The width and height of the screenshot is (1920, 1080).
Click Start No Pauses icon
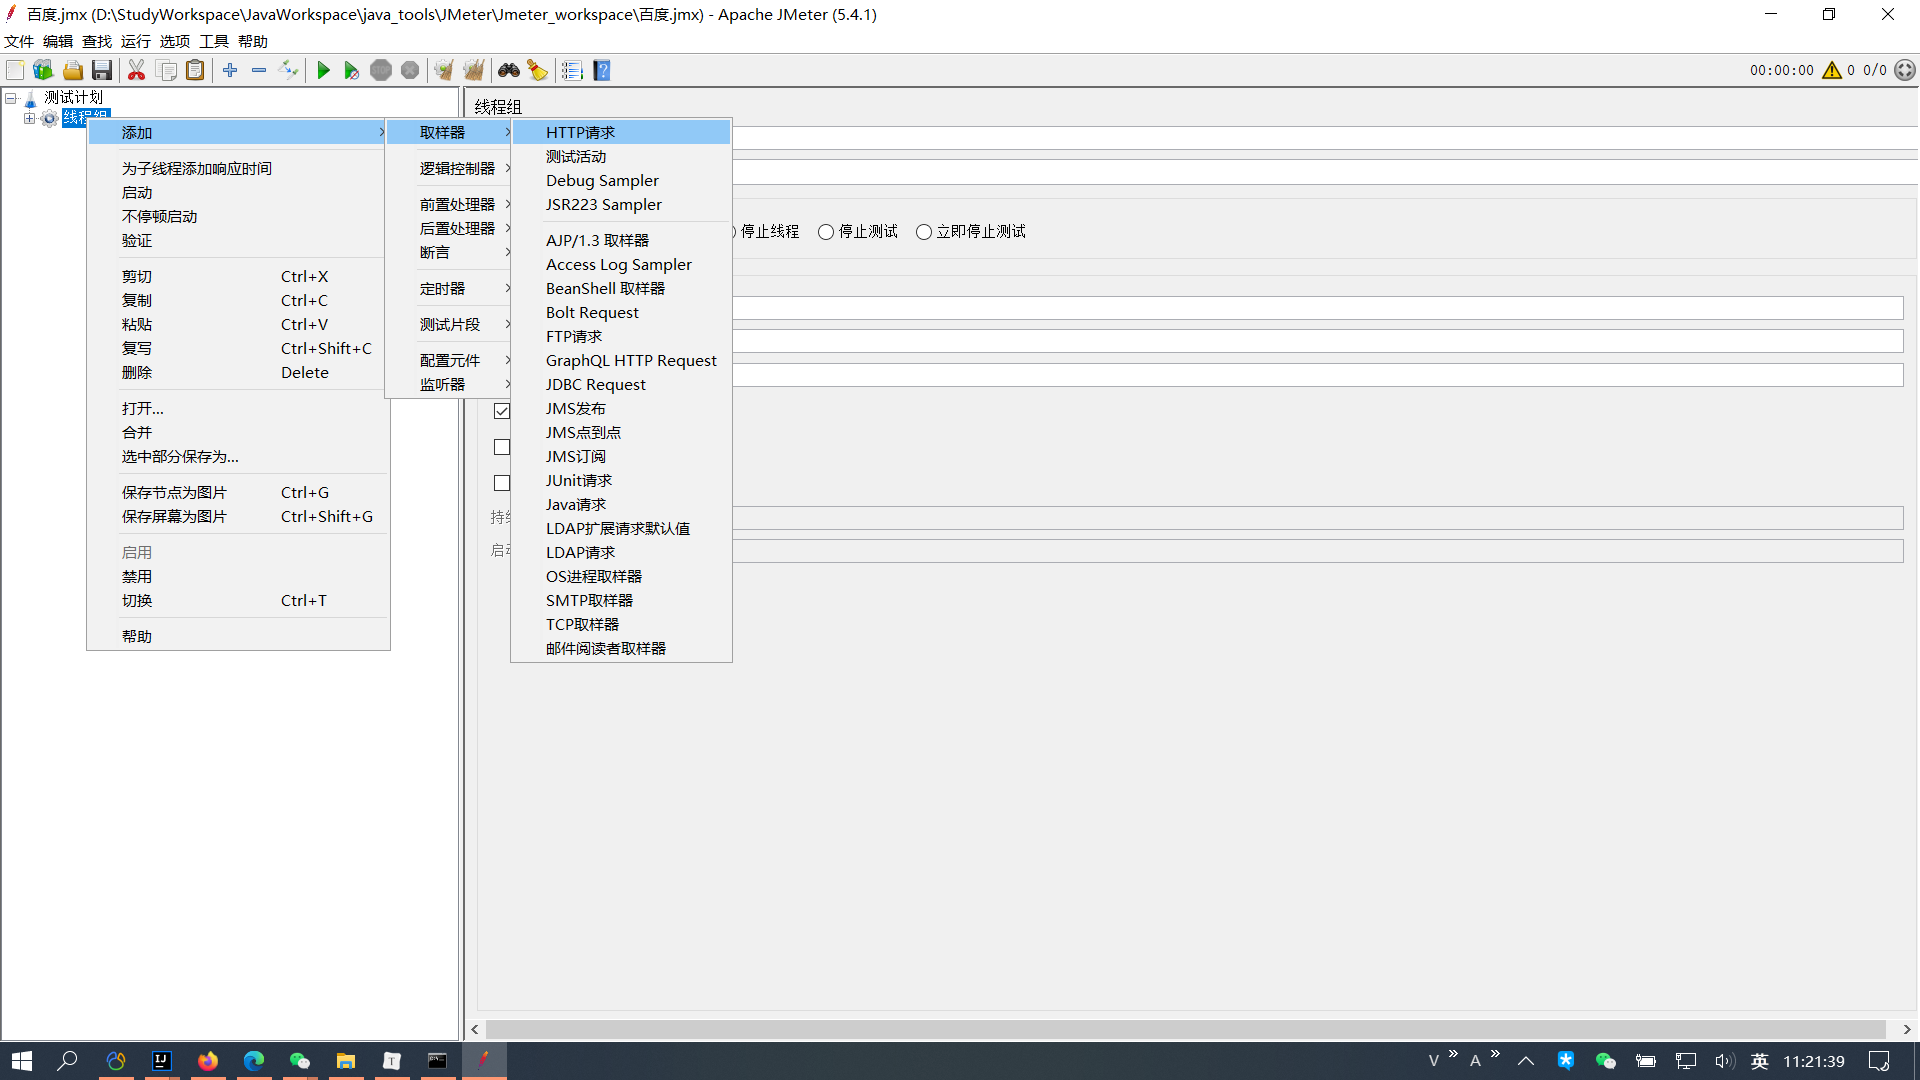tap(352, 70)
